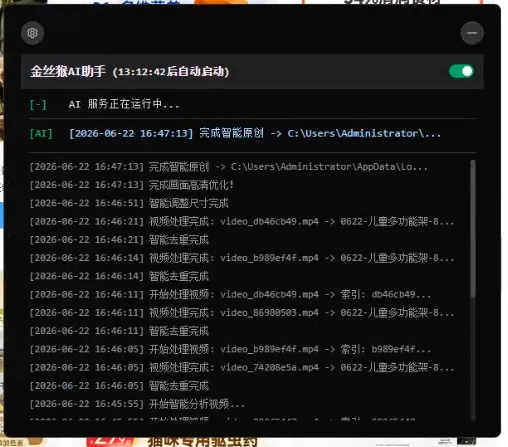The height and width of the screenshot is (447, 508).
Task: Select log 视频处理完成 video_74208e5a.mp4
Action: pyautogui.click(x=242, y=368)
